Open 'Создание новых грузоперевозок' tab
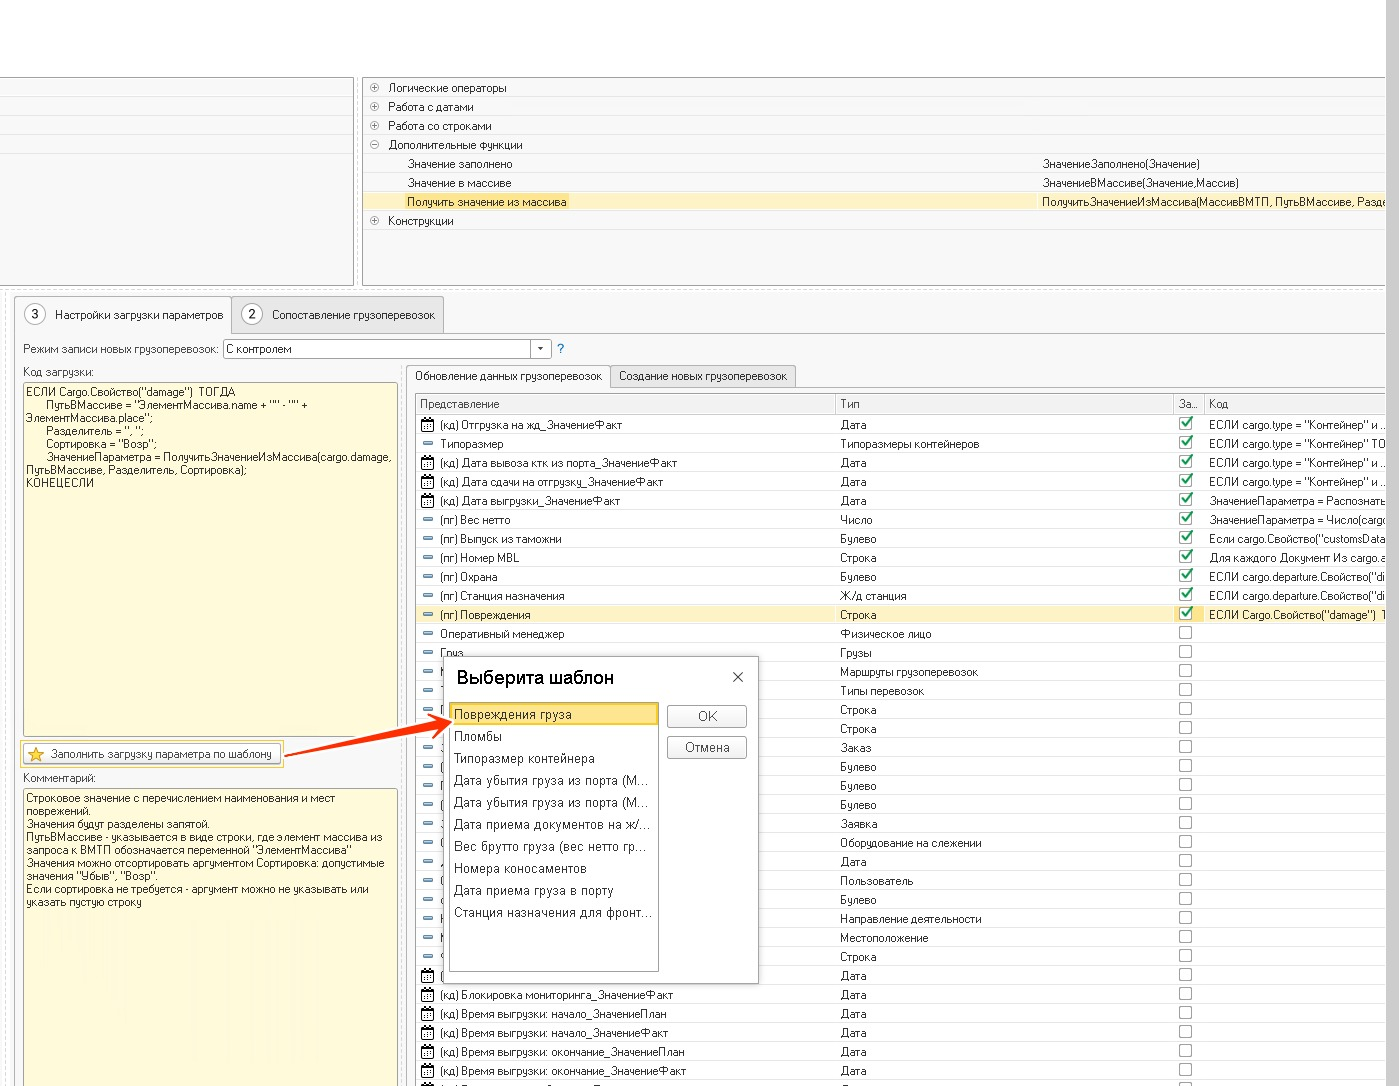The width and height of the screenshot is (1399, 1086). [x=703, y=376]
